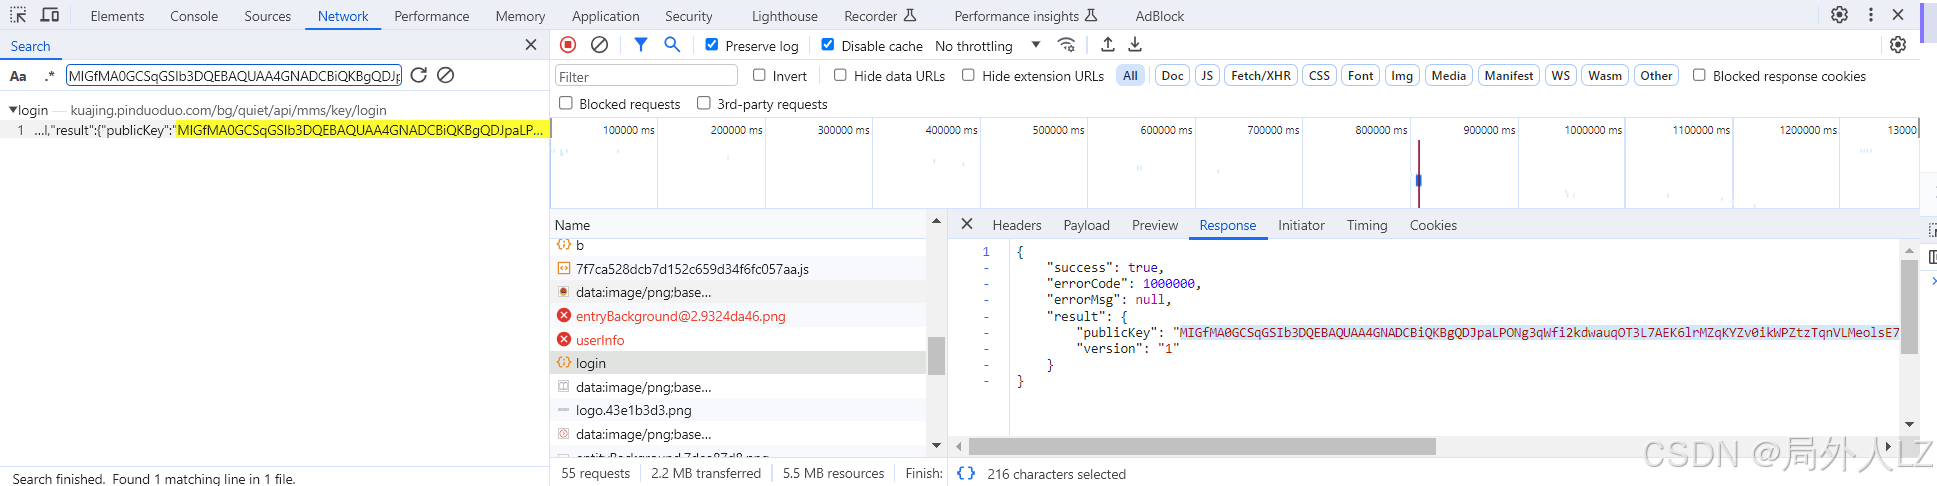Close the Search panel
The width and height of the screenshot is (1937, 486).
pyautogui.click(x=531, y=45)
